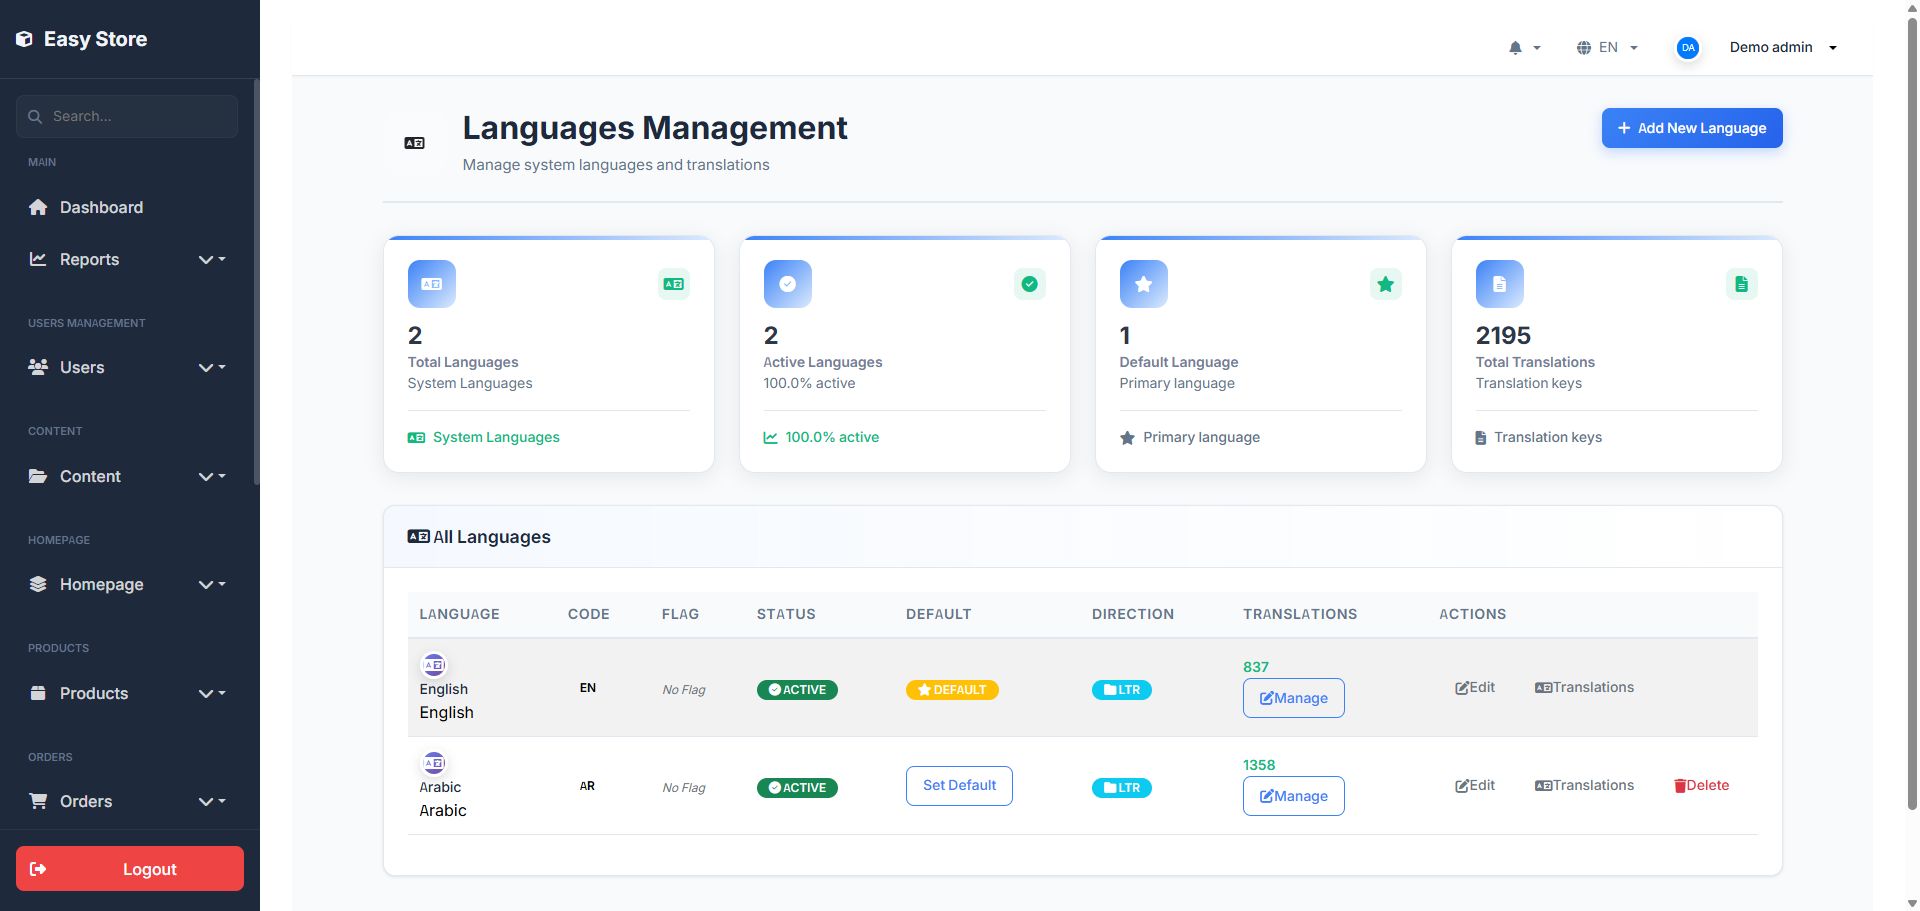Set Arabic as default language
This screenshot has height=911, width=1920.
point(958,786)
